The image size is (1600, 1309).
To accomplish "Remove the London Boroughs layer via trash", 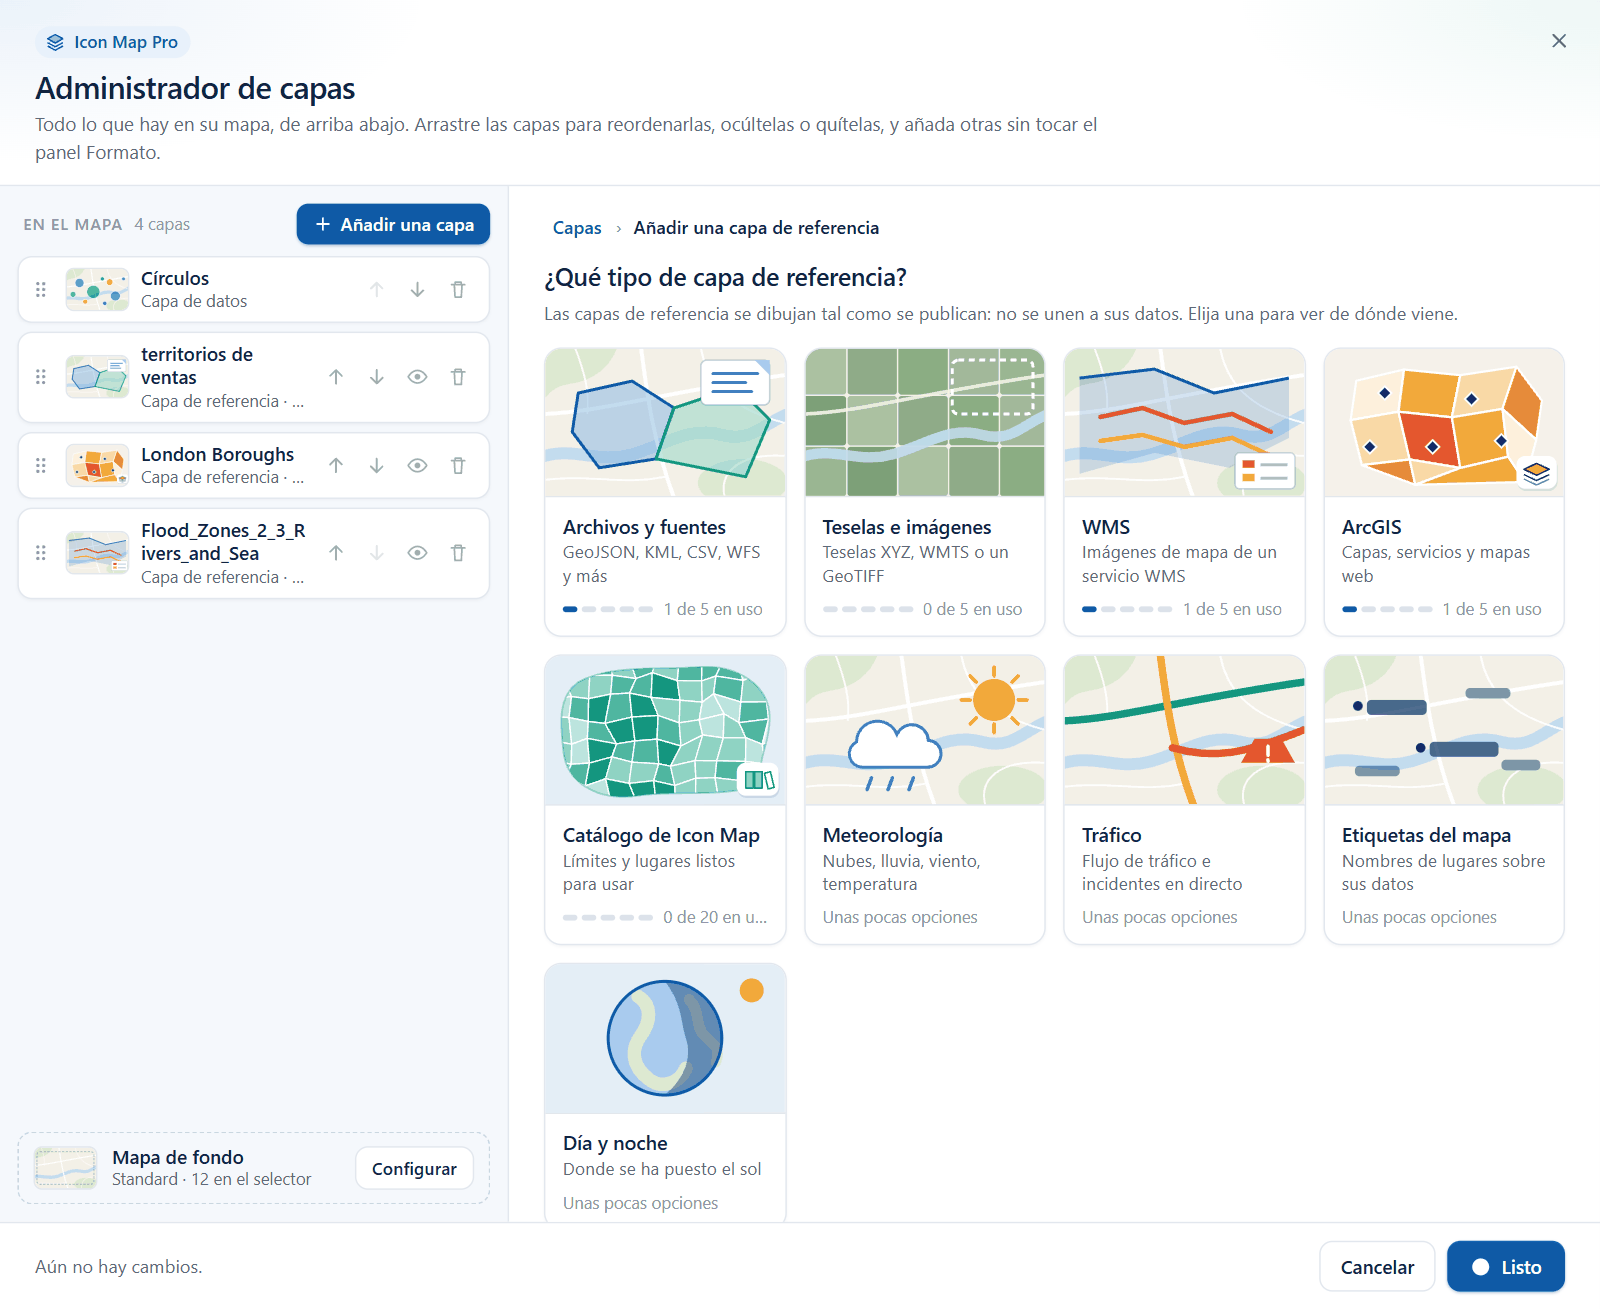I will pos(458,465).
